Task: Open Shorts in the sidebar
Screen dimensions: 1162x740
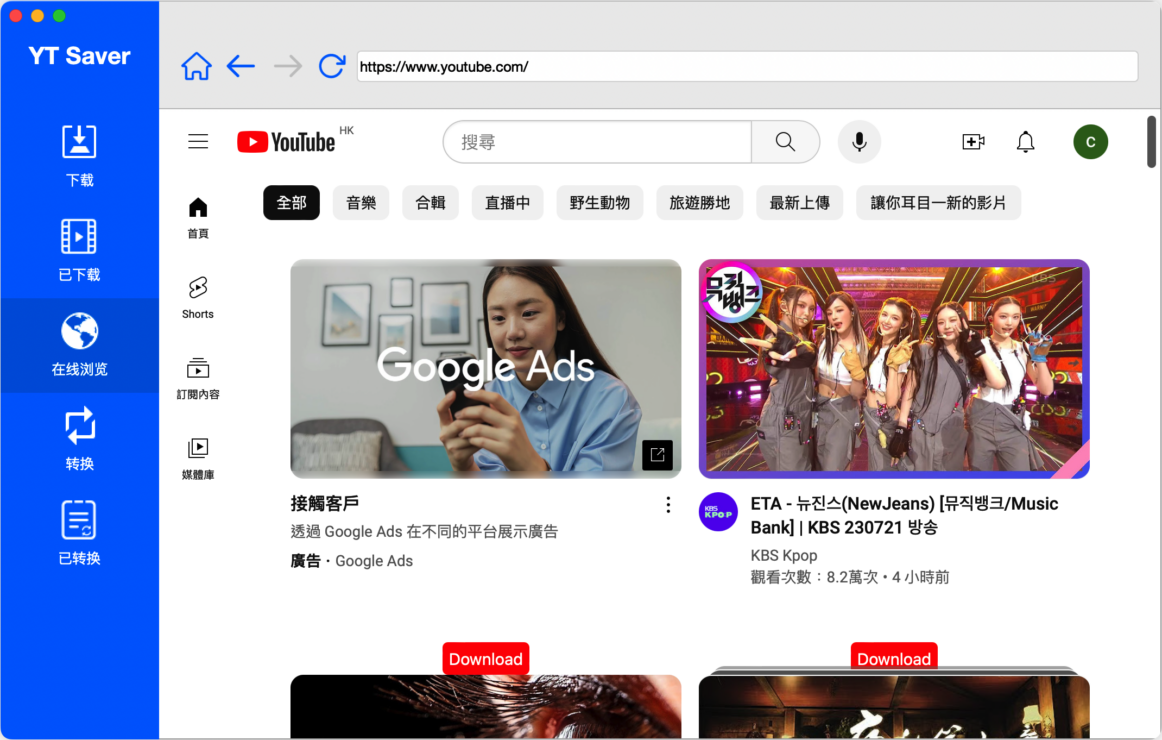Action: coord(198,298)
